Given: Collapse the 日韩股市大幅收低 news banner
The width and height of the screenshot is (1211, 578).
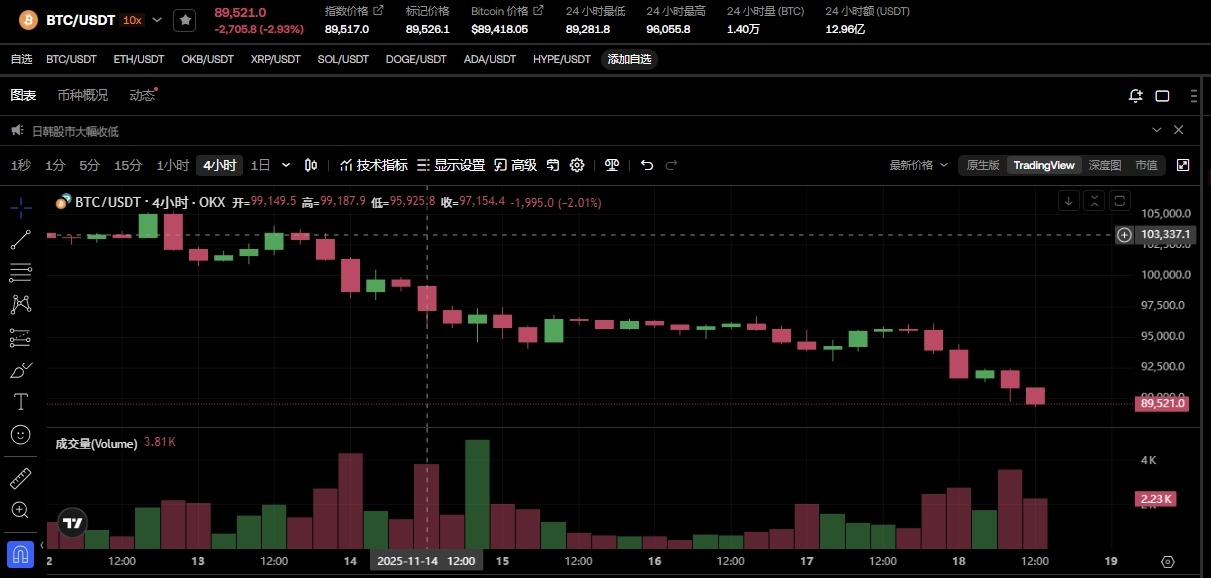Looking at the screenshot, I should point(1157,130).
